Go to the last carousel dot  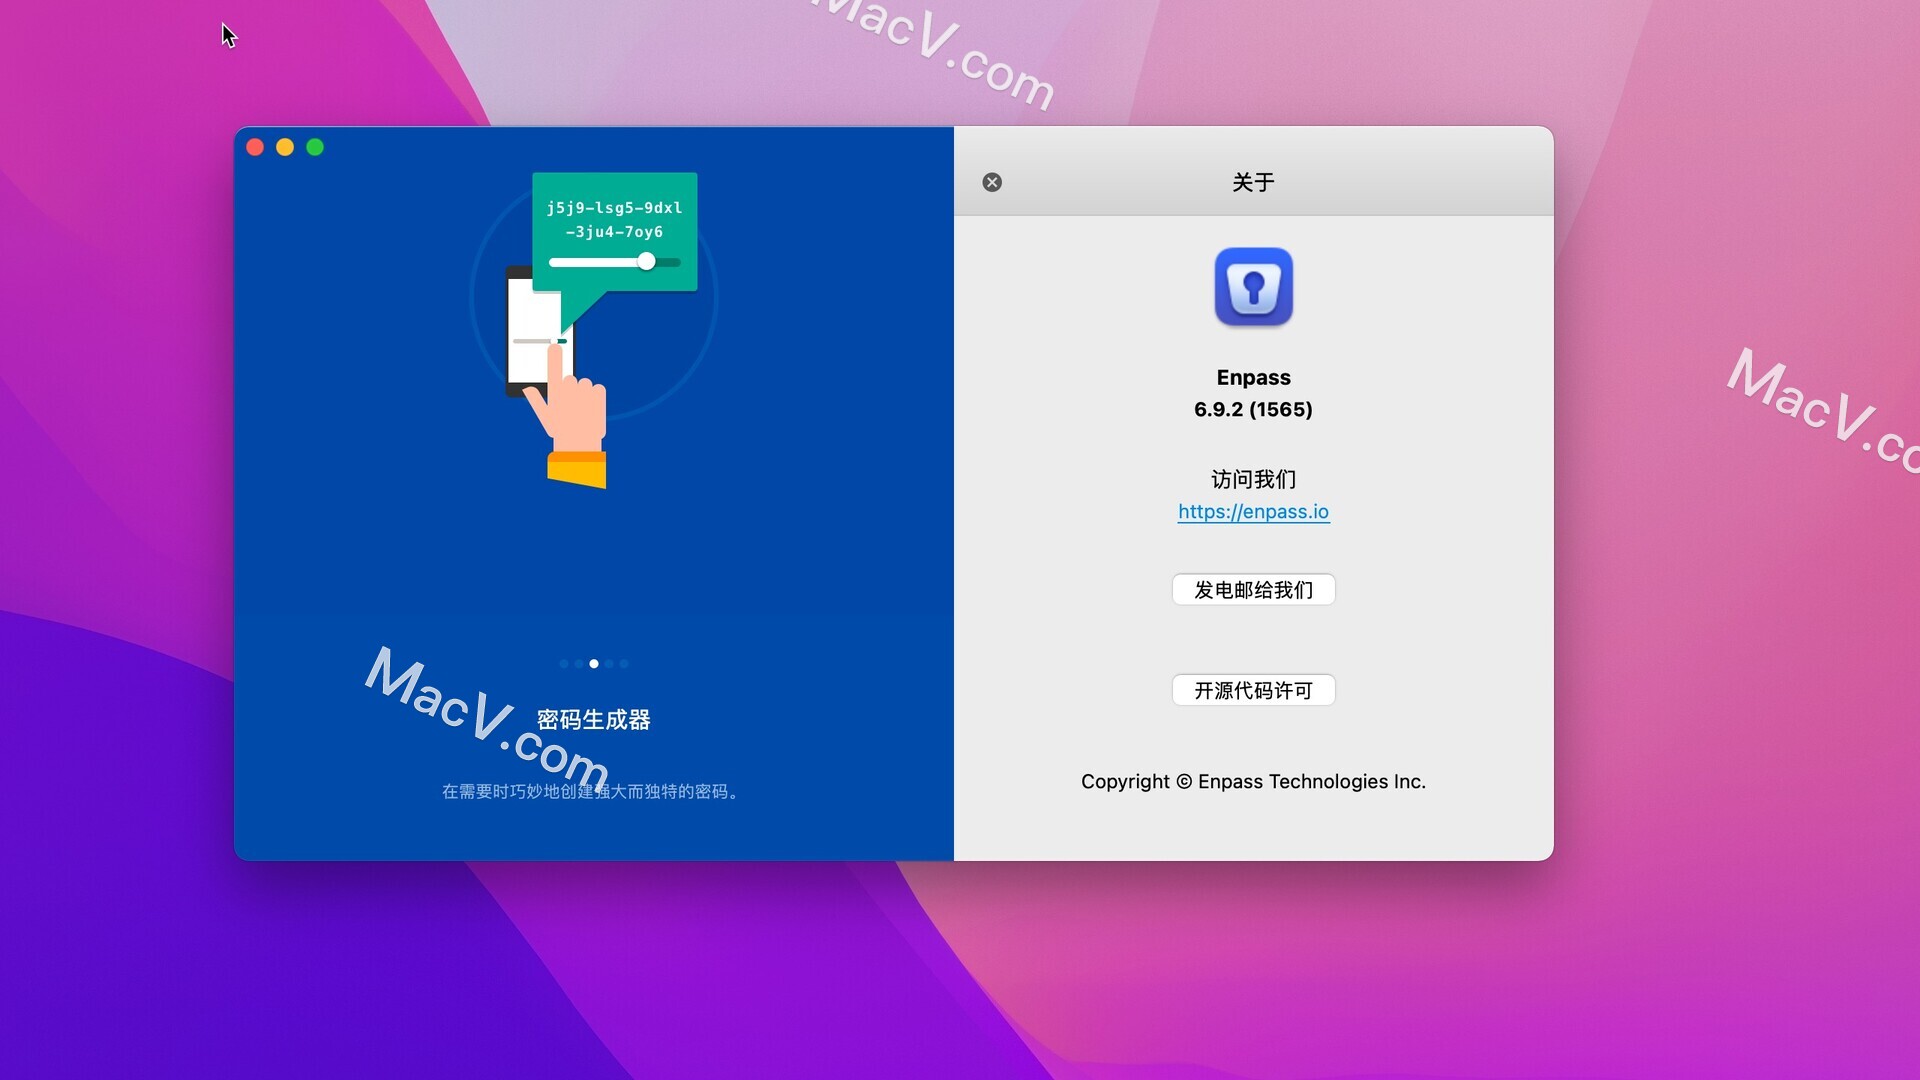click(624, 663)
